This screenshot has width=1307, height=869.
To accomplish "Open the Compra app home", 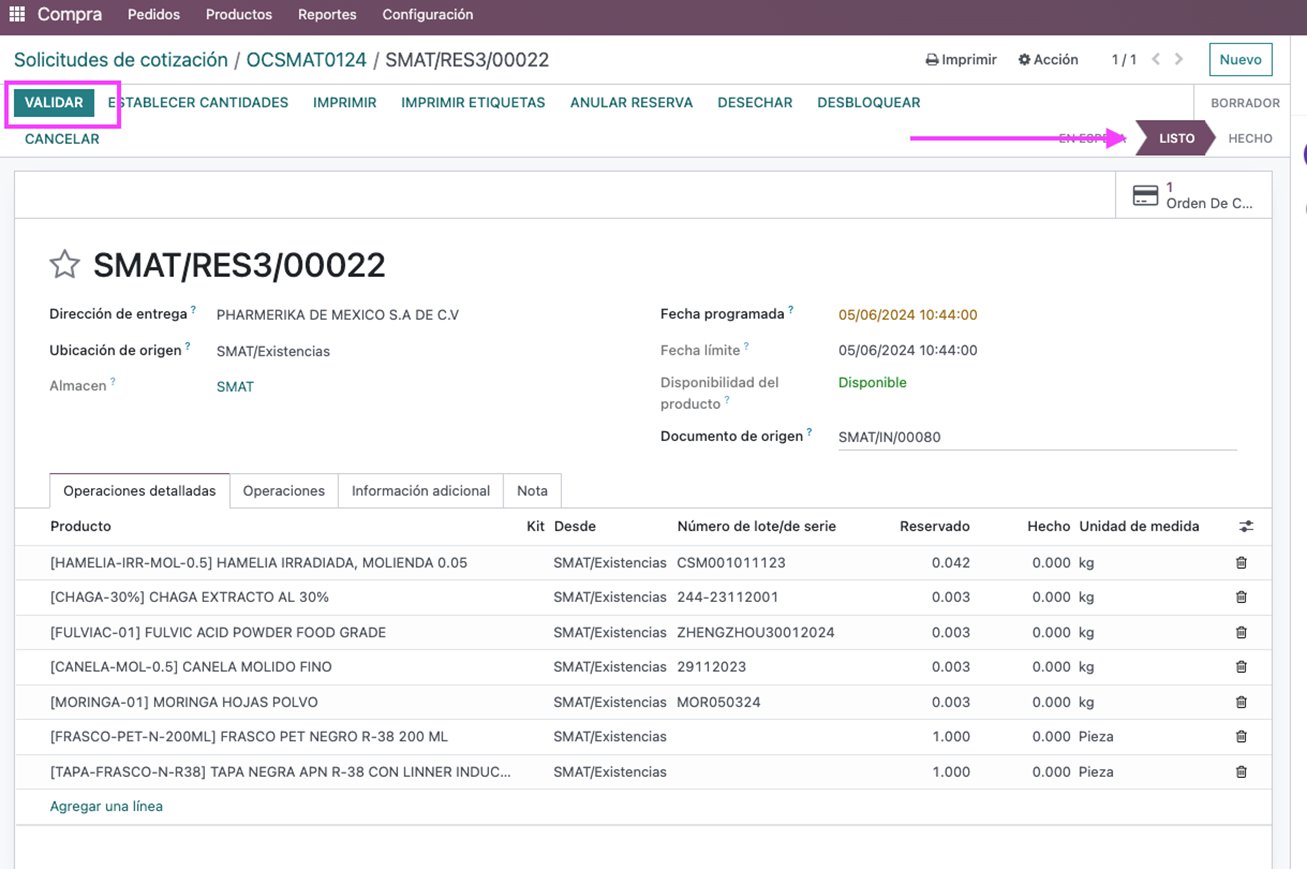I will coord(70,15).
